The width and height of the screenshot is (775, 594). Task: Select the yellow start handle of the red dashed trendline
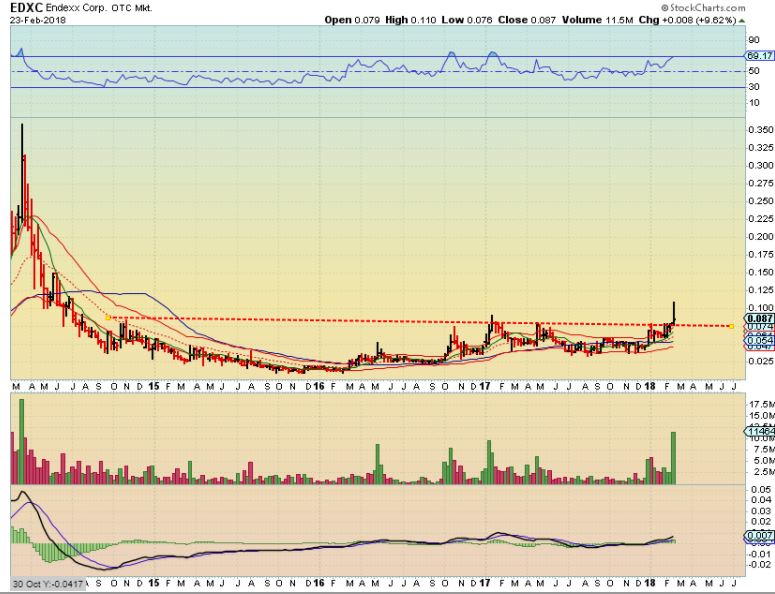pos(108,318)
